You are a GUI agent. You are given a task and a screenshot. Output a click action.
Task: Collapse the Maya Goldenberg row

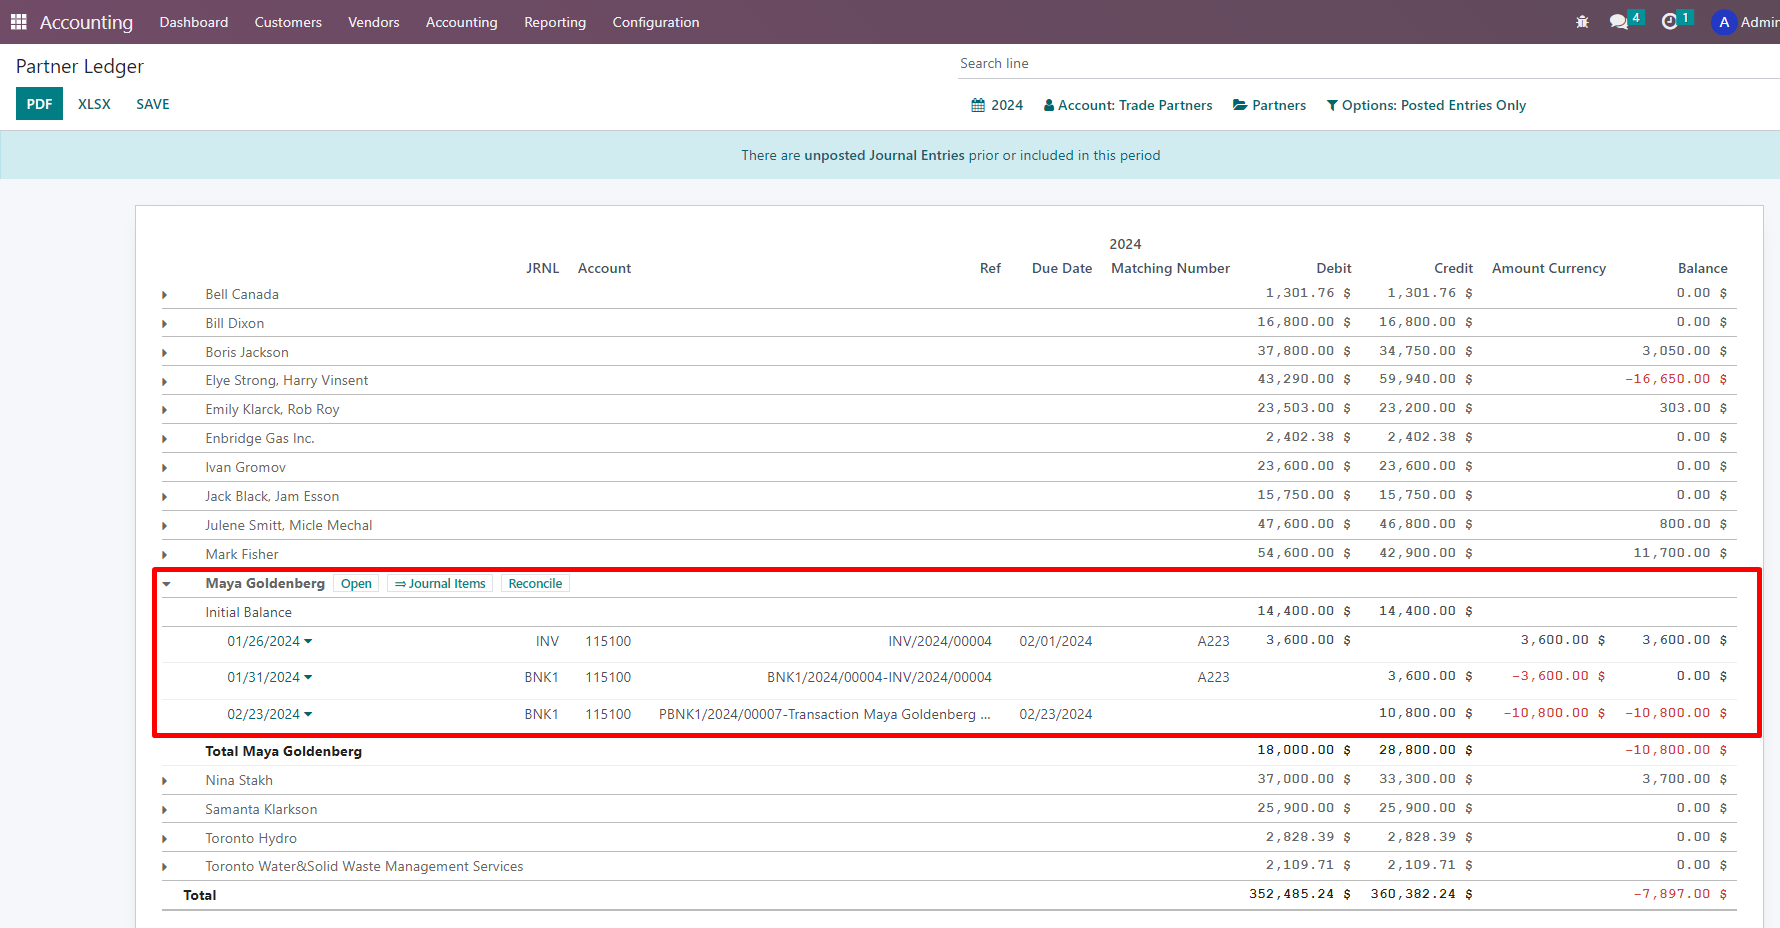(166, 584)
